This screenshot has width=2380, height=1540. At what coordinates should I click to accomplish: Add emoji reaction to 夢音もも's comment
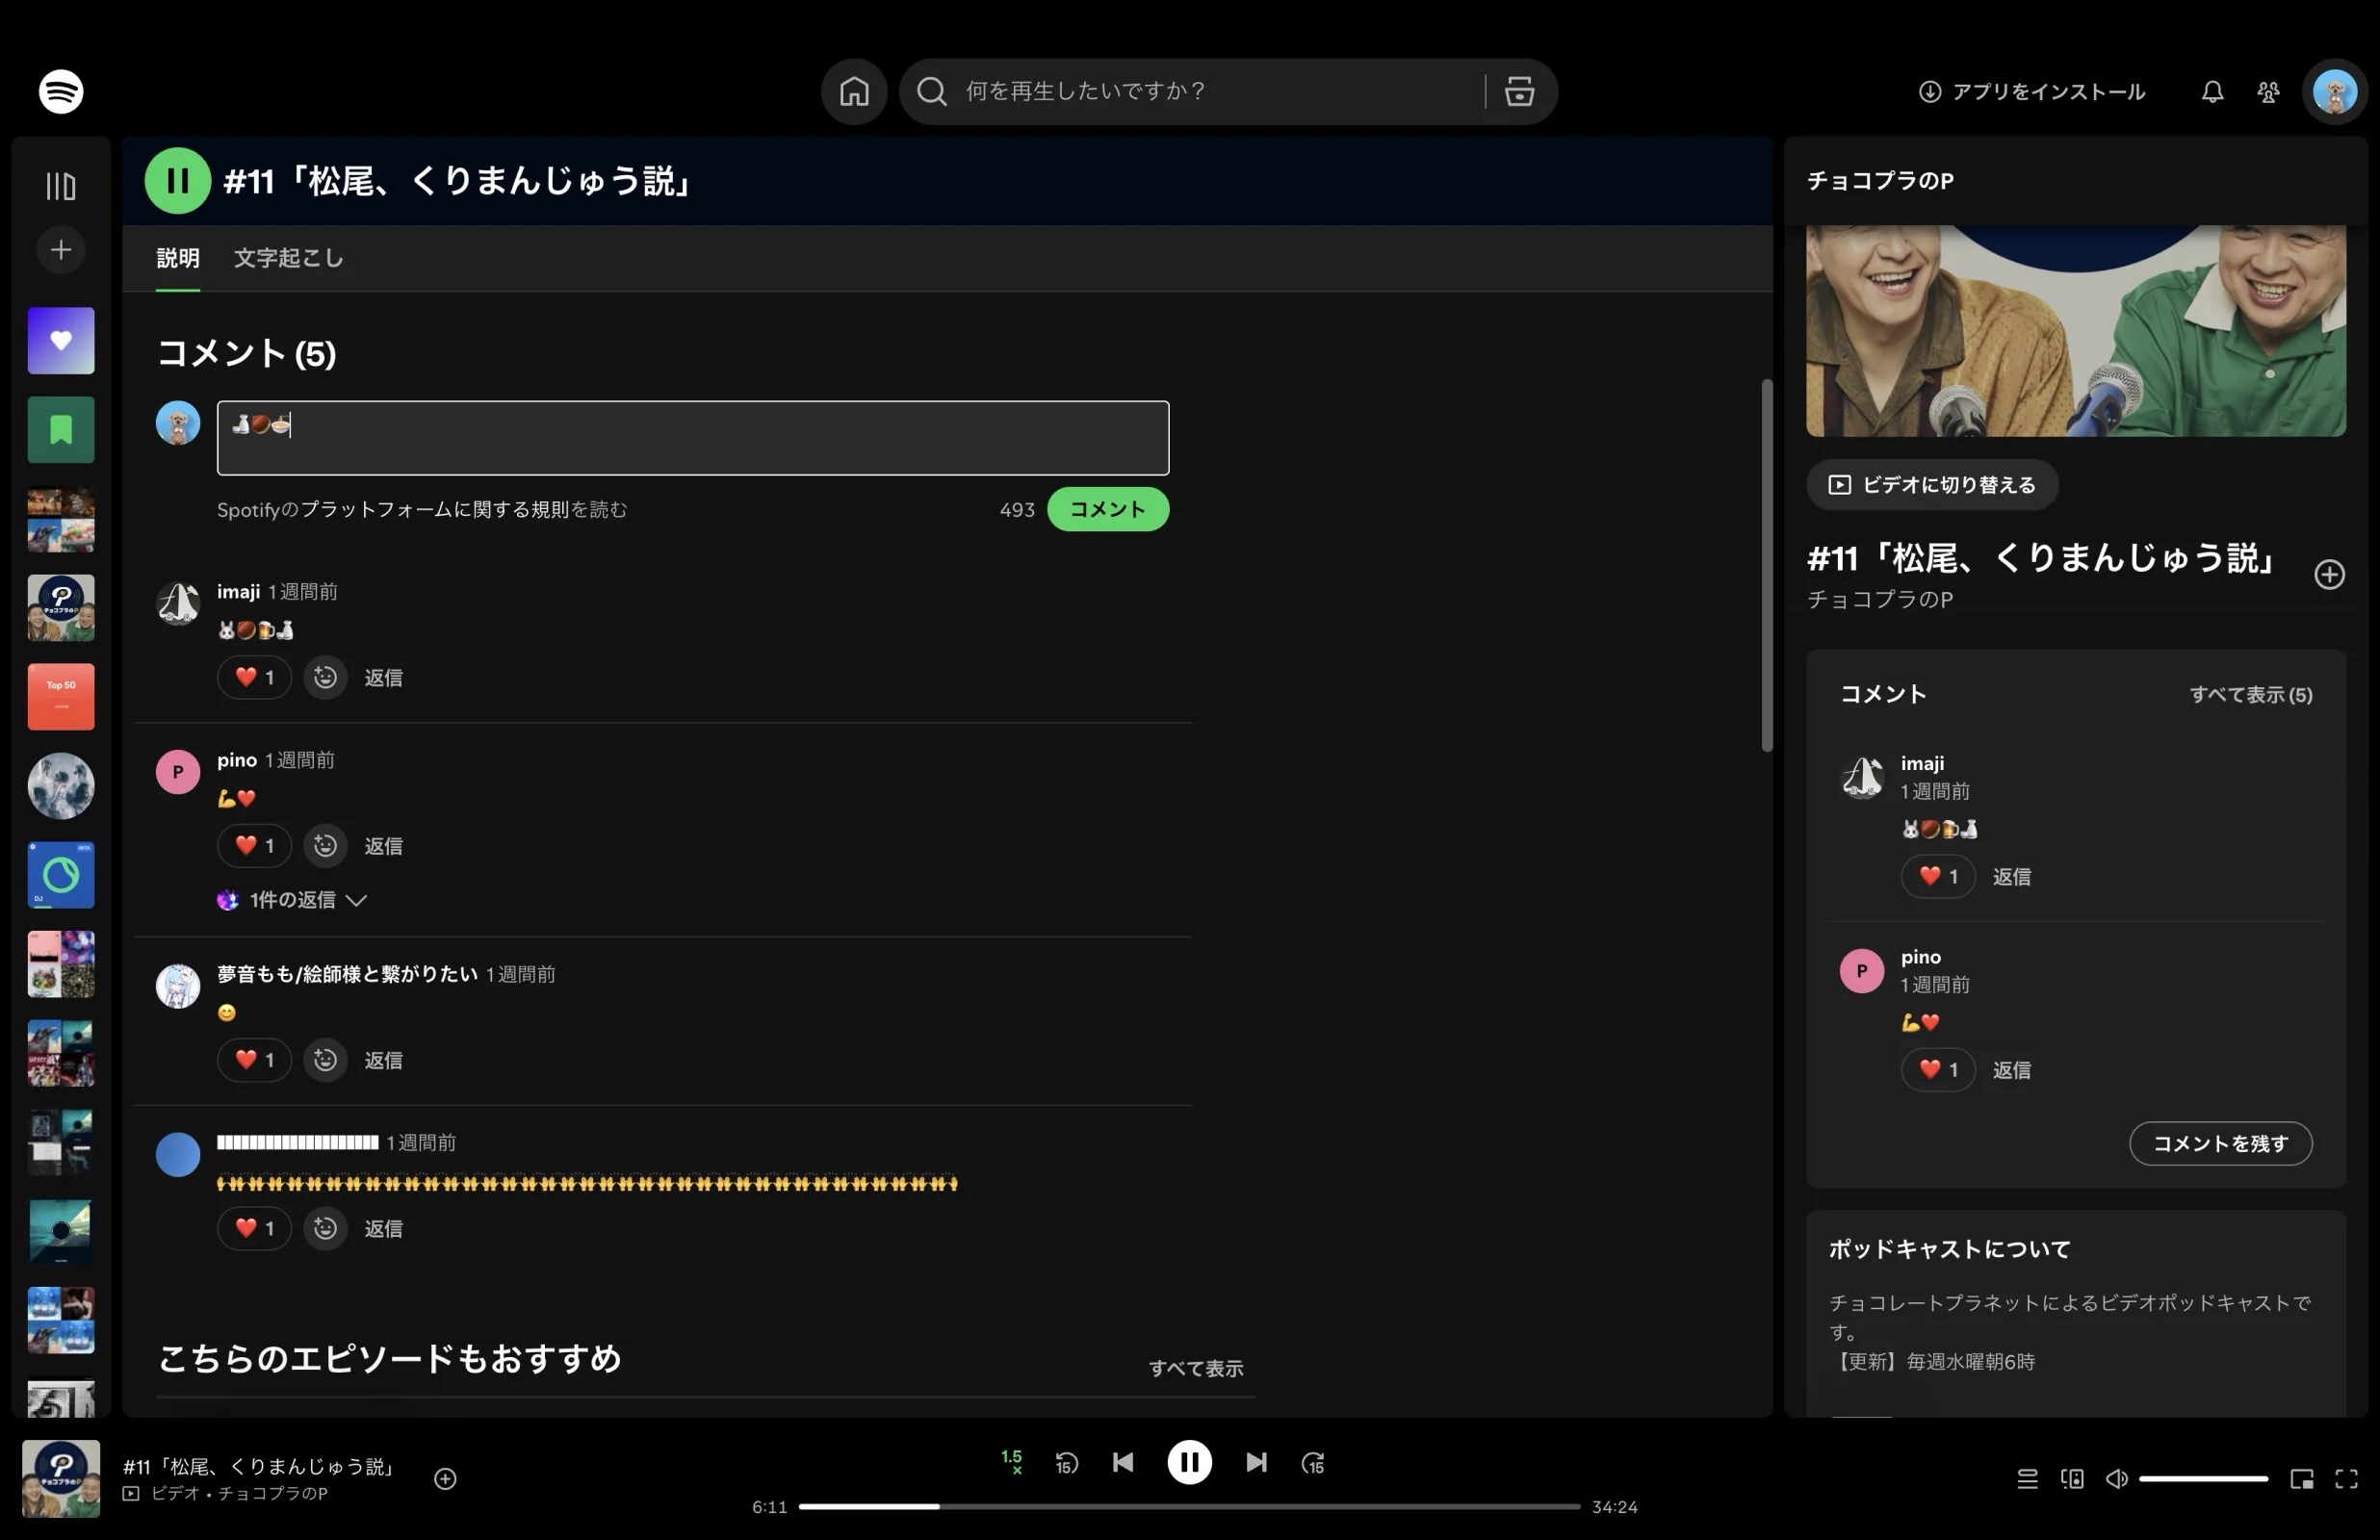325,1060
